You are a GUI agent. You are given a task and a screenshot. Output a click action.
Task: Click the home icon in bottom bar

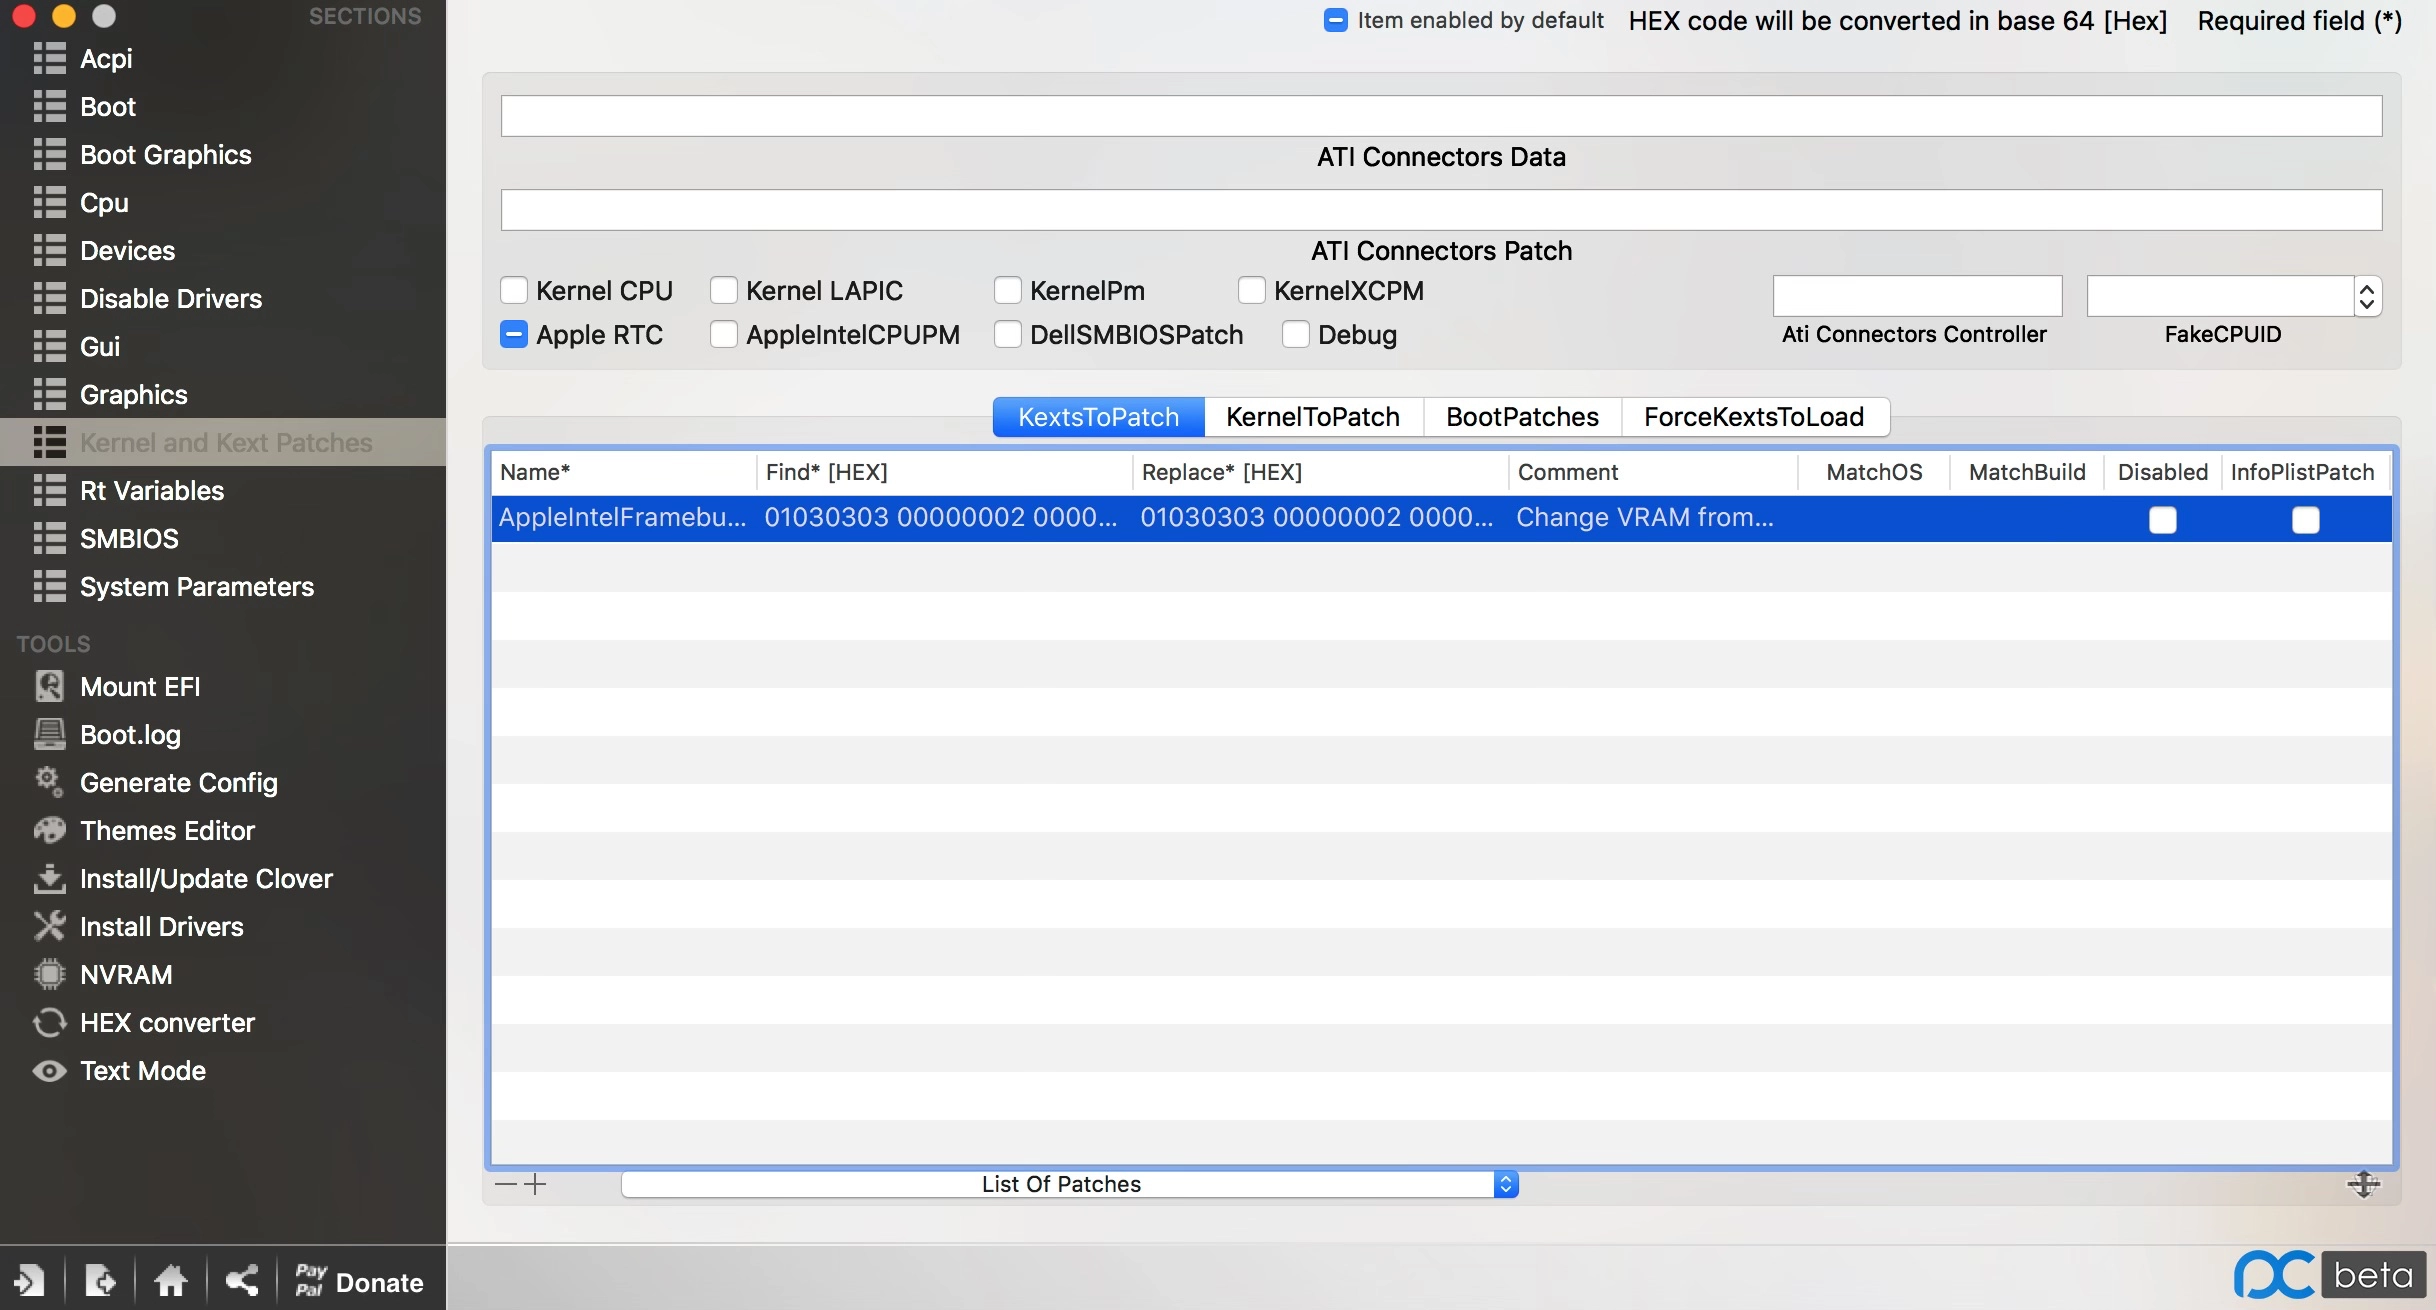pos(171,1280)
